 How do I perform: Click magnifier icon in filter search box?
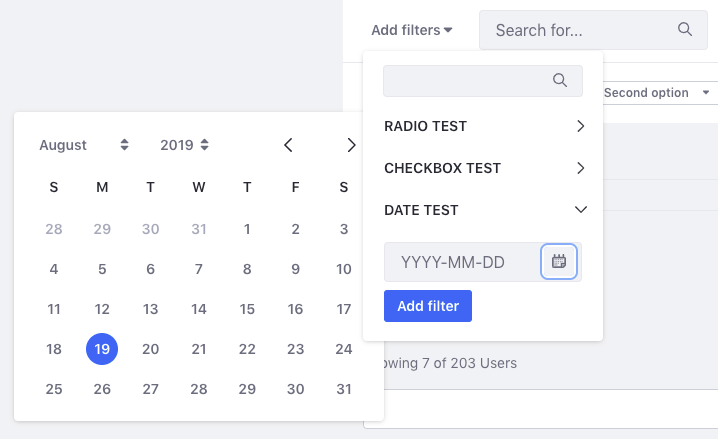click(560, 81)
